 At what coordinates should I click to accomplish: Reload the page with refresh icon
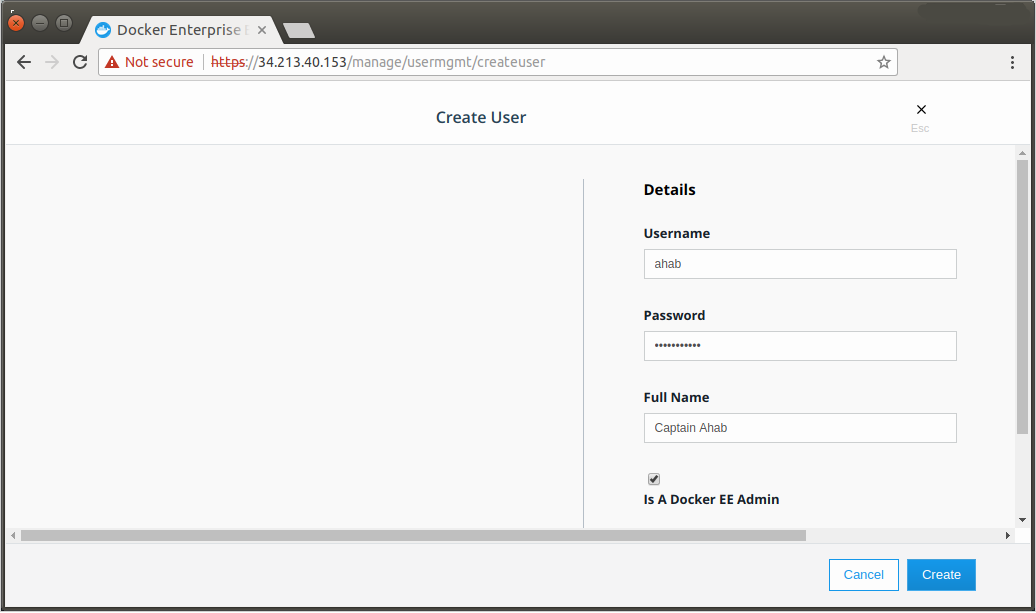pos(80,62)
